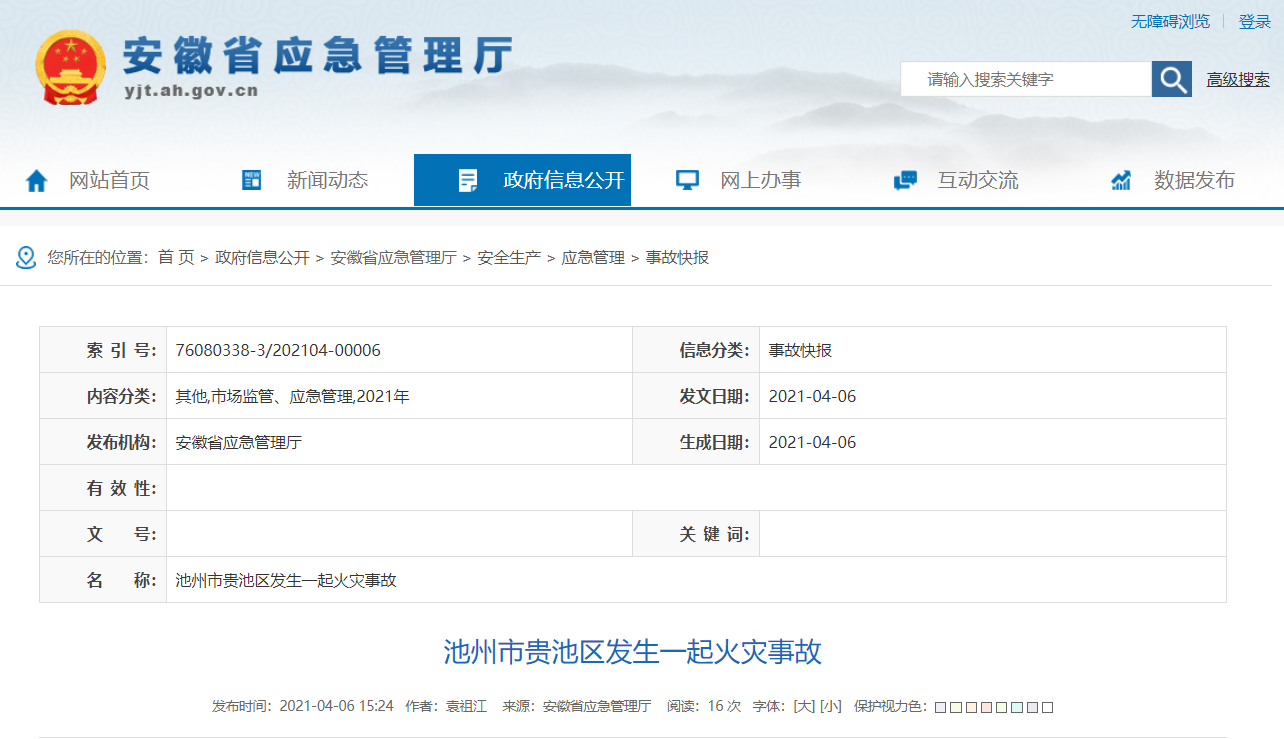
Task: Click the newspaper icon for 新闻动态
Action: [x=252, y=180]
